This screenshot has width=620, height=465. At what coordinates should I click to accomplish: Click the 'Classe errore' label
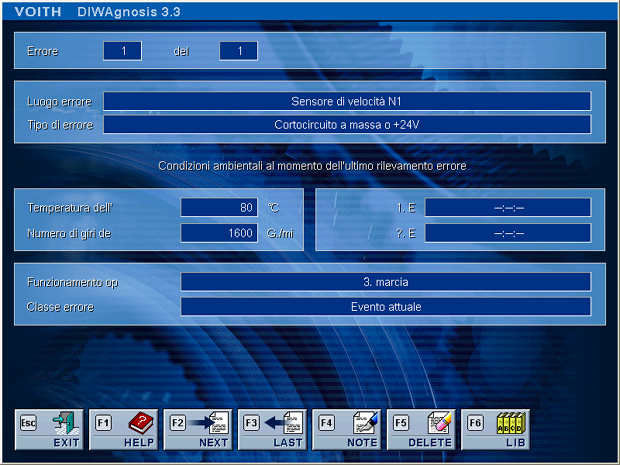(x=60, y=307)
